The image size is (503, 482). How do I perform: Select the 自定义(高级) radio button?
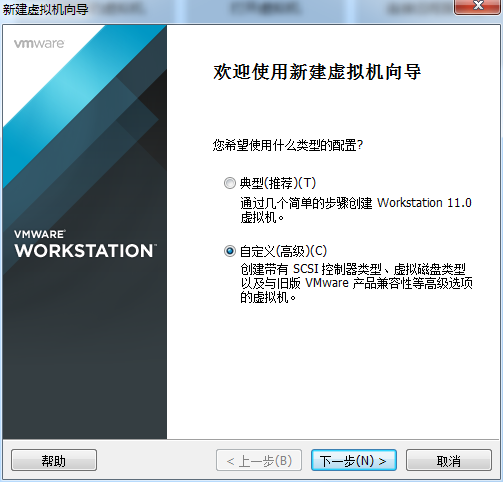pos(230,251)
